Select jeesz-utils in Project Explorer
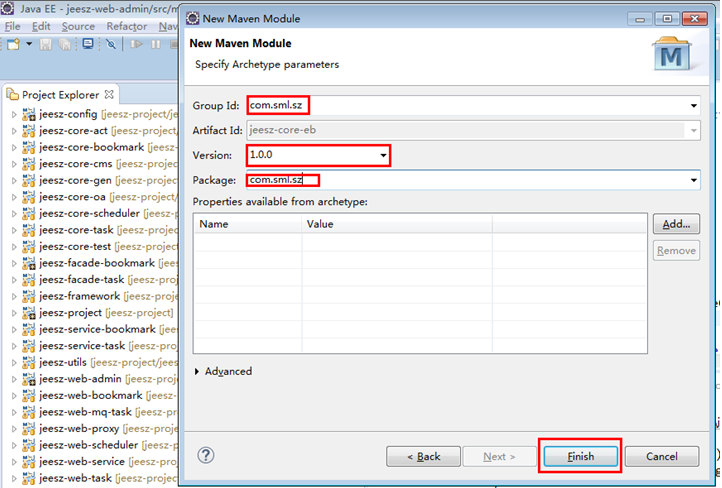 tap(63, 362)
